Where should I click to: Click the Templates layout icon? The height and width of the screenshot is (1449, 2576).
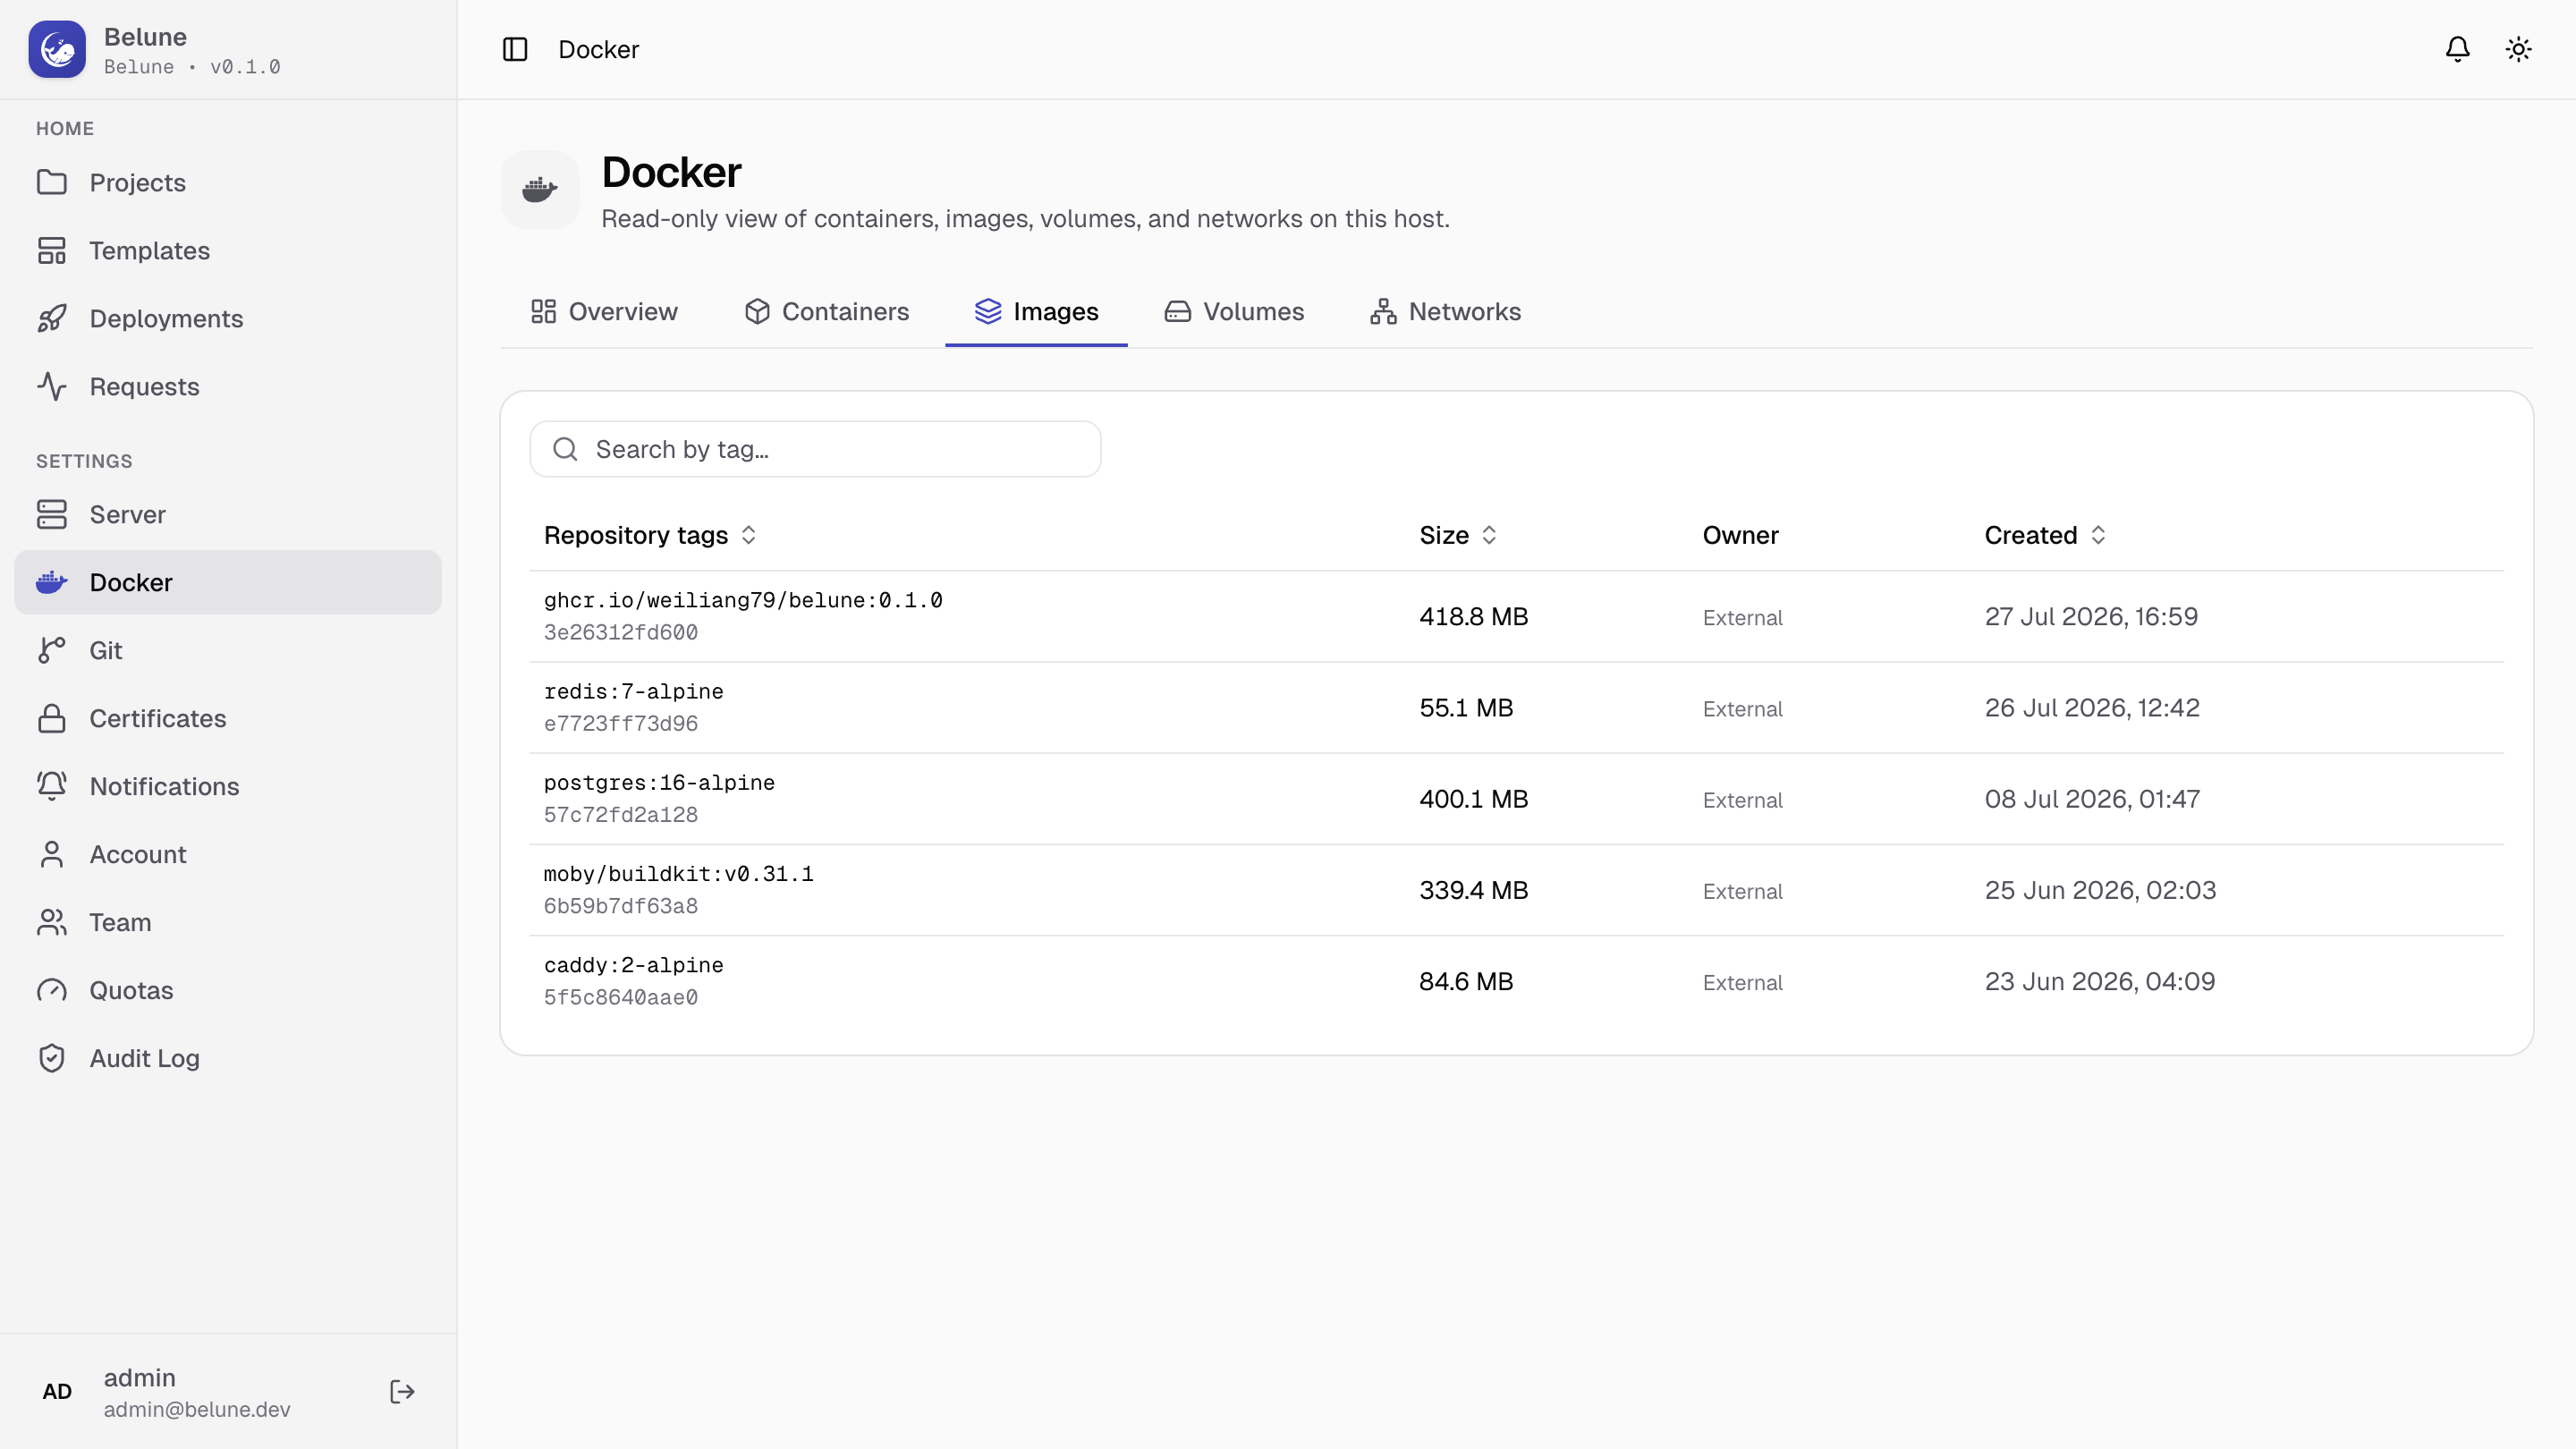point(52,250)
